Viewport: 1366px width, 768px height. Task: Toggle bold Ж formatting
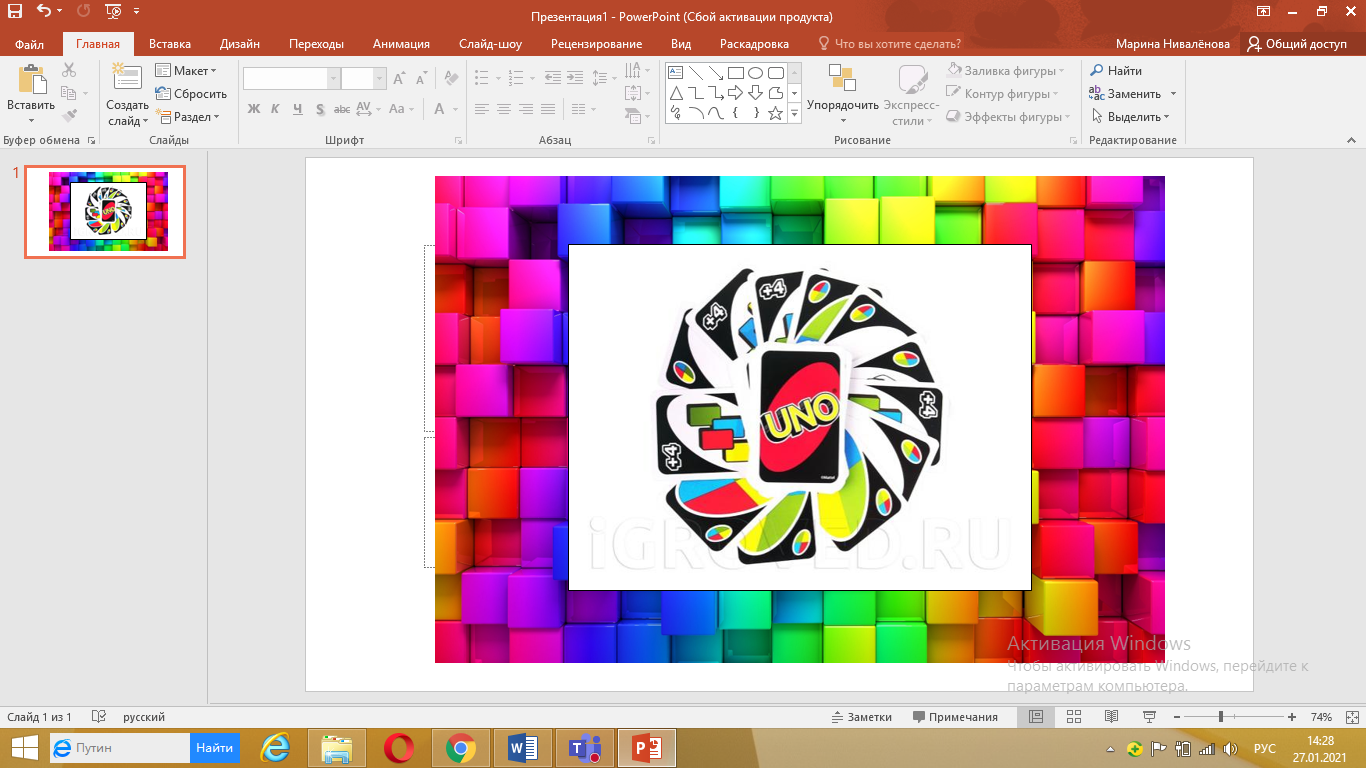(x=254, y=109)
